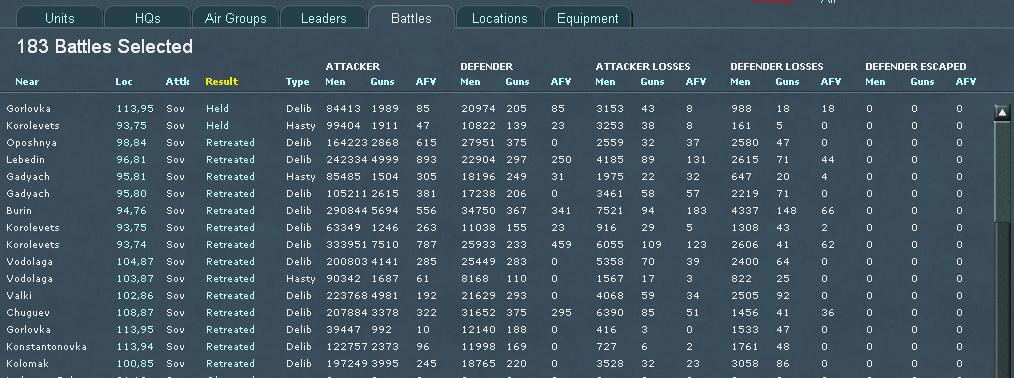Select the Lebedin battle name
The image size is (1014, 378).
(x=25, y=159)
